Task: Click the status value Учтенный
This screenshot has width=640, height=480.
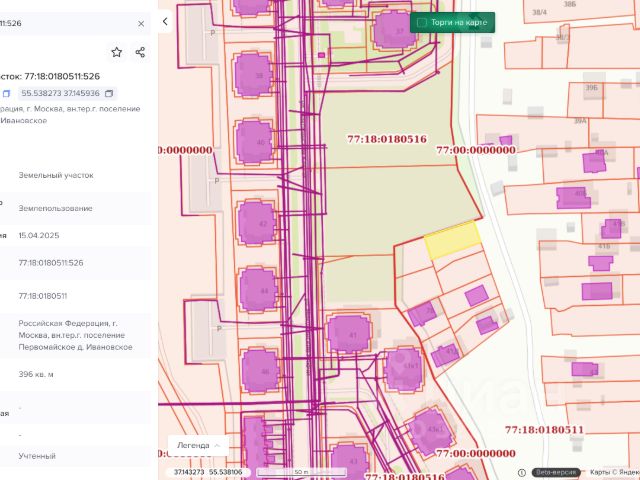Action: coord(37,456)
